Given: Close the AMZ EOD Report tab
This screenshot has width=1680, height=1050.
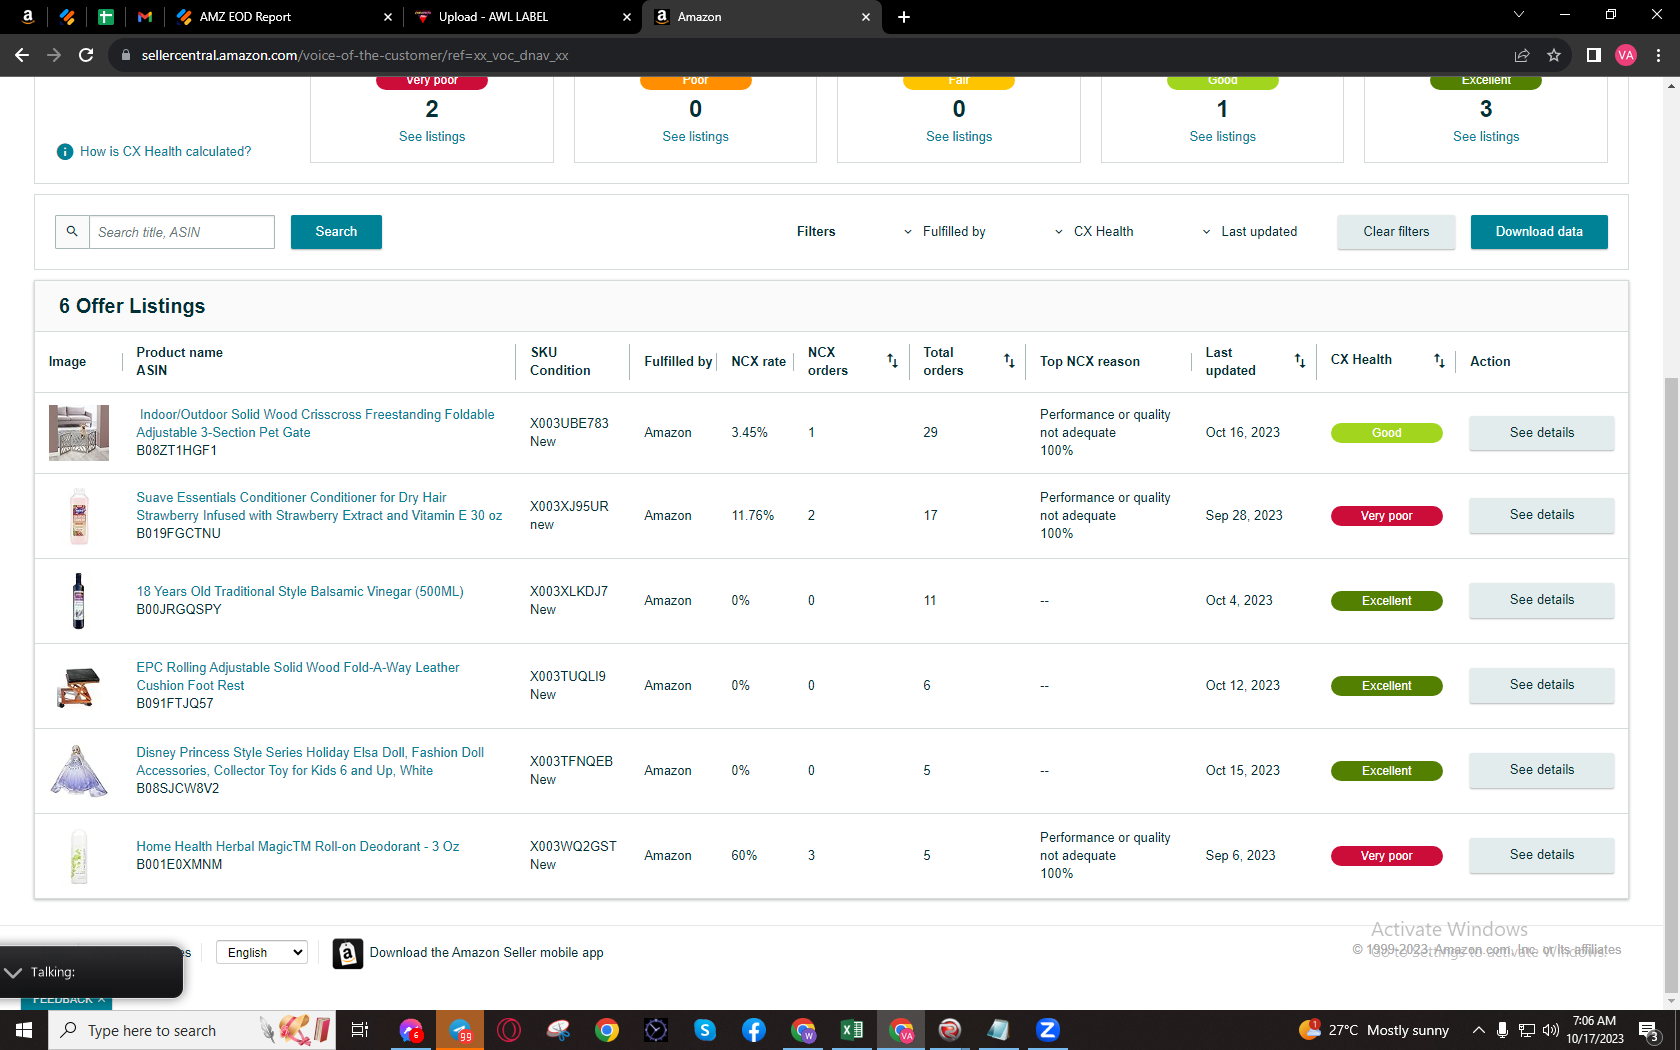Looking at the screenshot, I should pyautogui.click(x=388, y=17).
